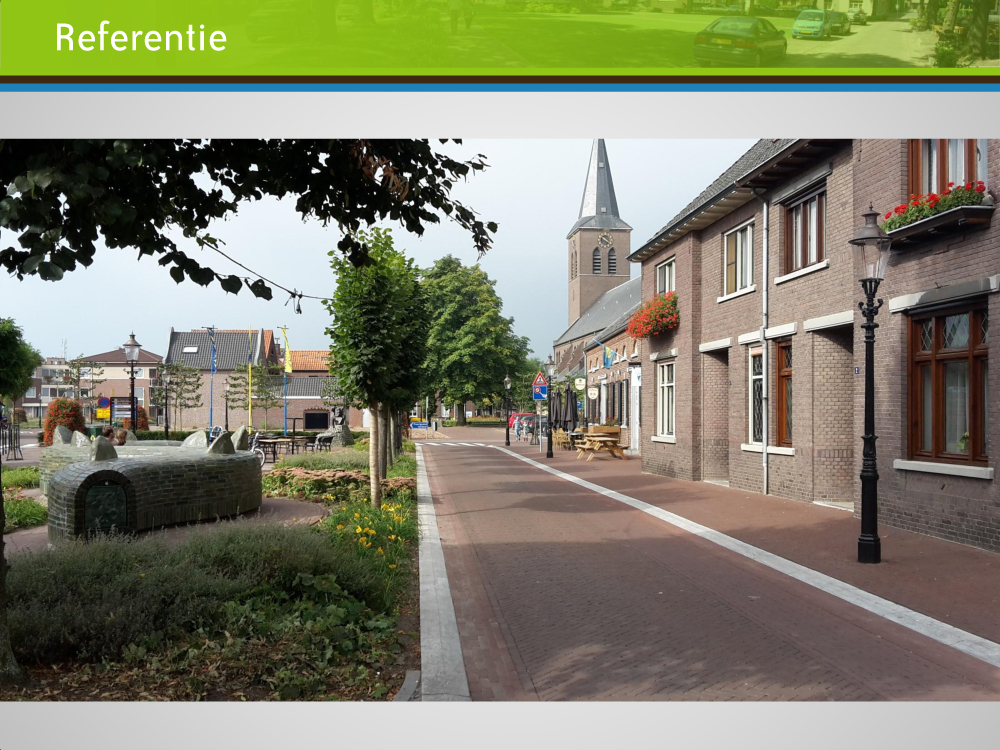Click the street photograph on the slide
This screenshot has width=1000, height=750.
pos(500,420)
